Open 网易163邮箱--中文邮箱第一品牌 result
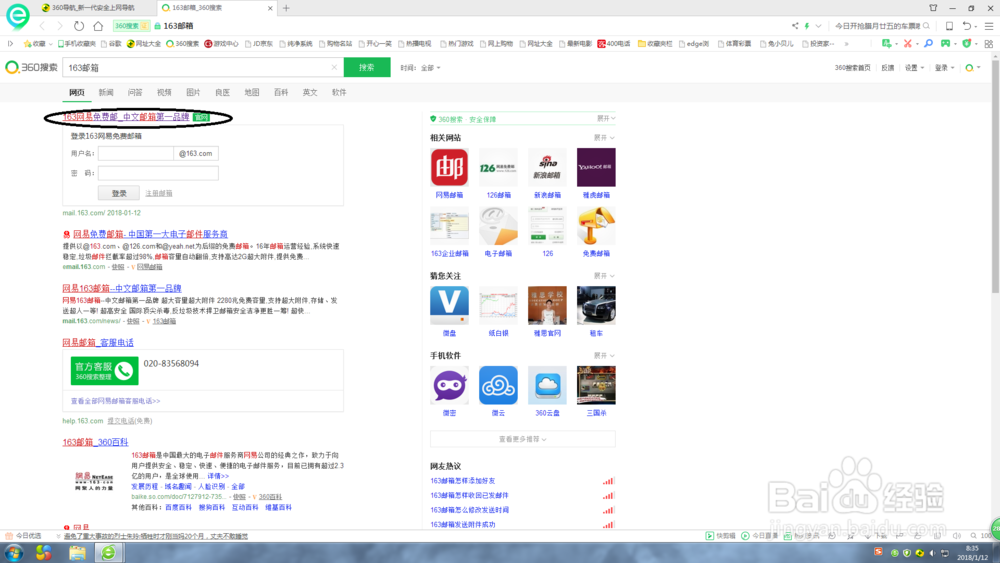1000x563 pixels. [122, 288]
